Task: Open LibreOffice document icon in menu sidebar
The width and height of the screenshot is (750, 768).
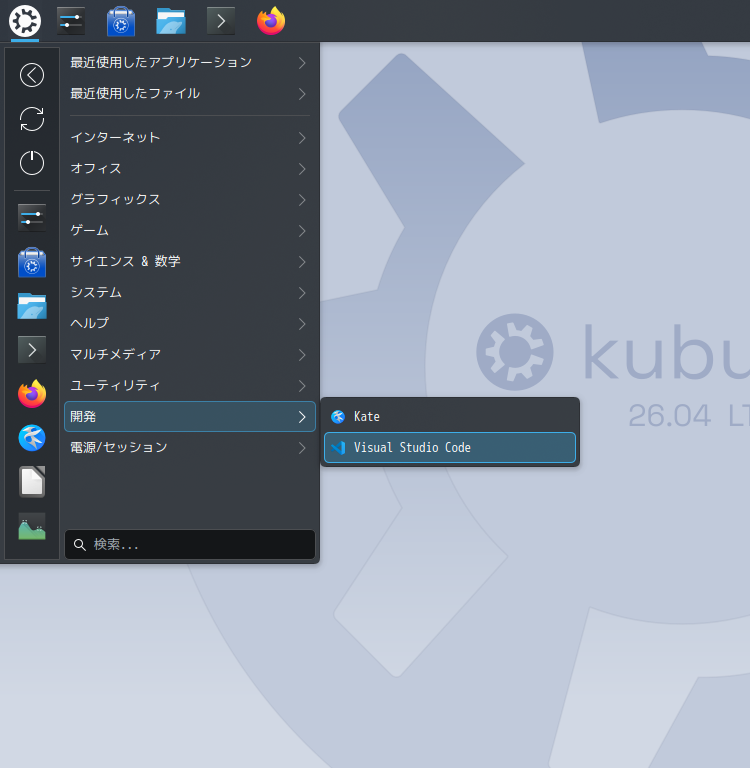Action: (x=32, y=481)
